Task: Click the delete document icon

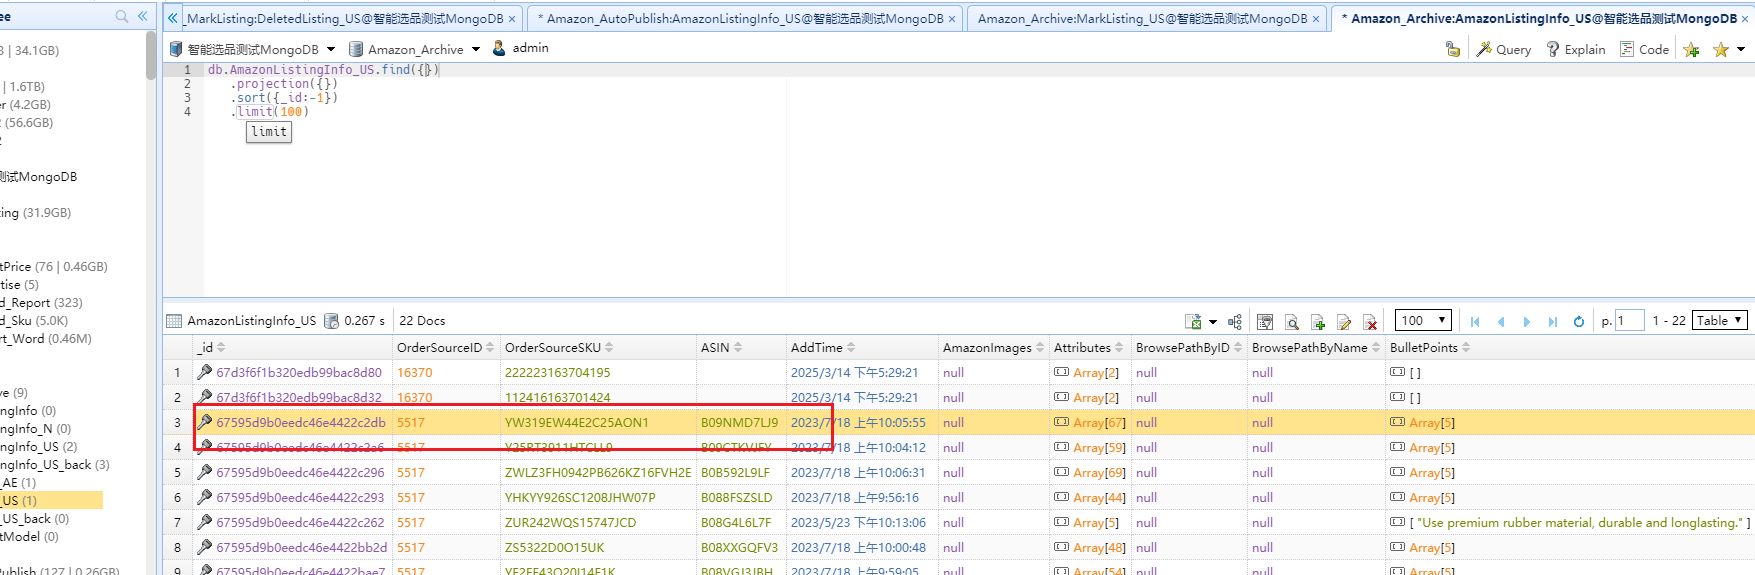Action: pos(1370,321)
